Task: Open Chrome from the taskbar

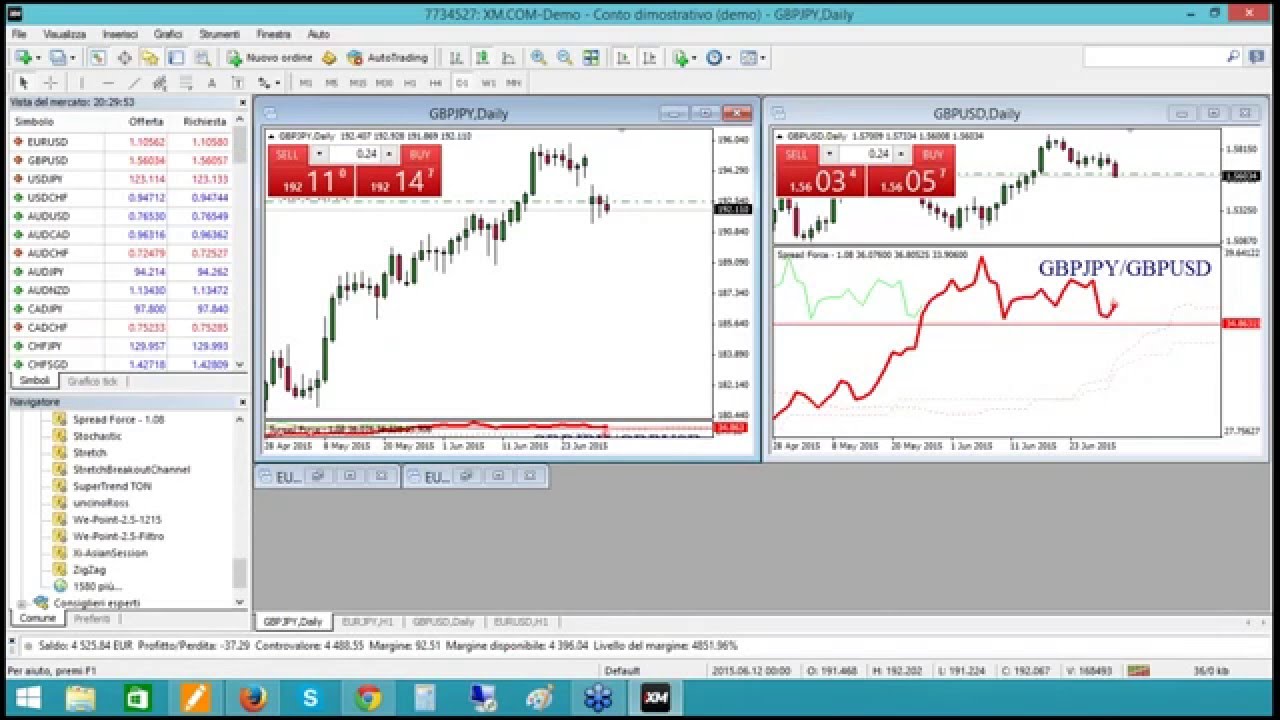Action: click(367, 698)
